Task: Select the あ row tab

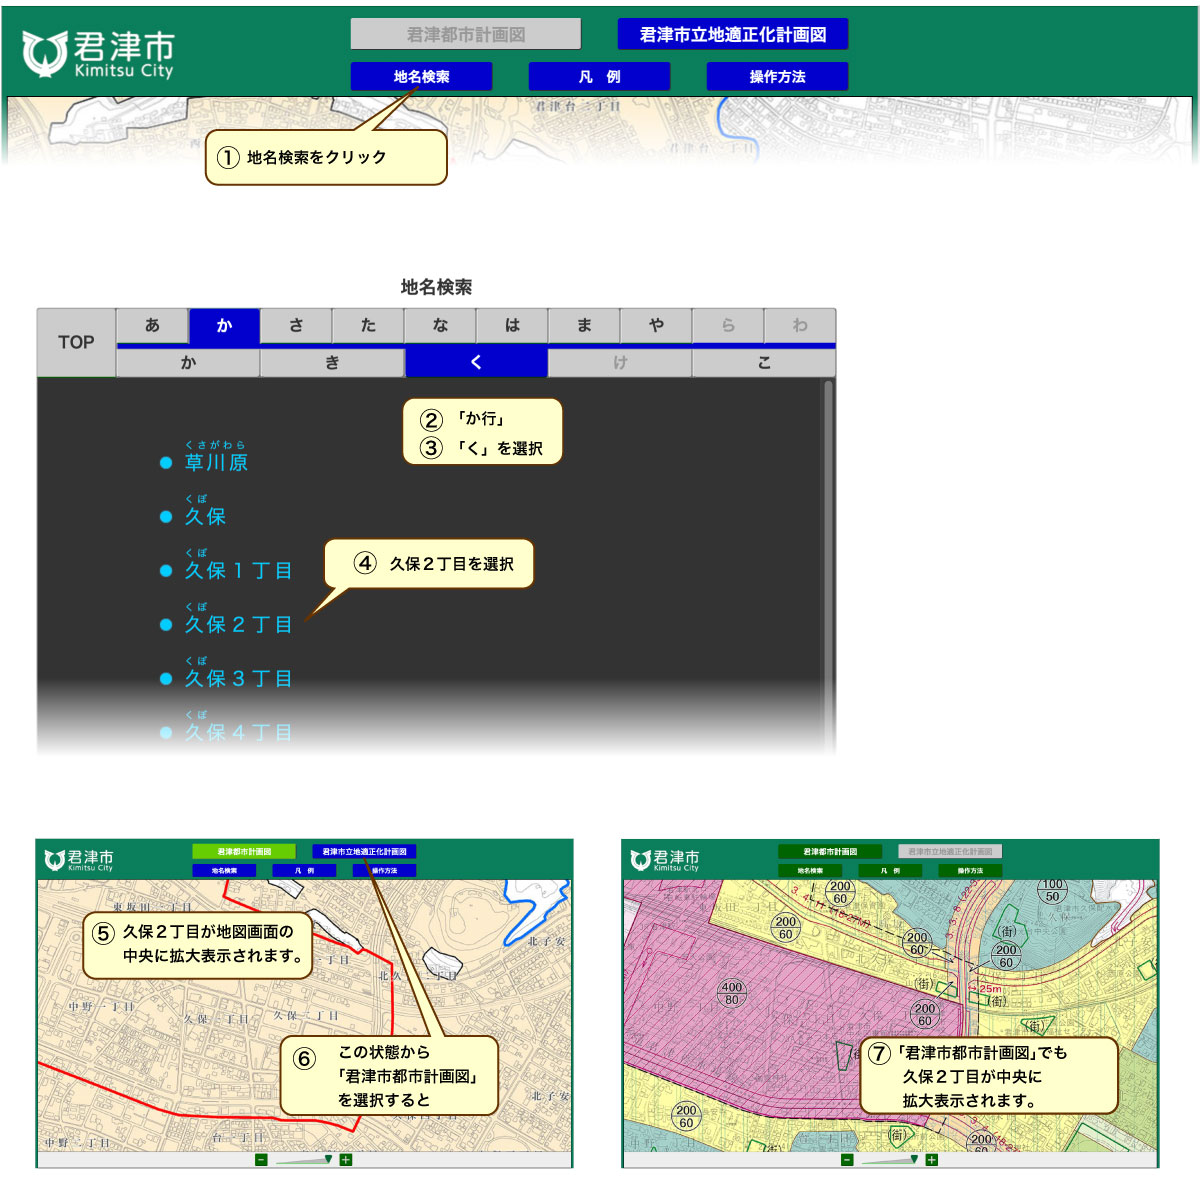Action: (152, 325)
